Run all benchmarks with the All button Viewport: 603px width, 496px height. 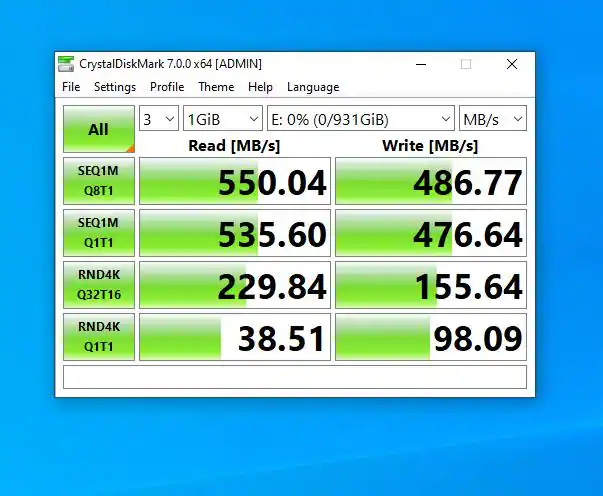98,129
